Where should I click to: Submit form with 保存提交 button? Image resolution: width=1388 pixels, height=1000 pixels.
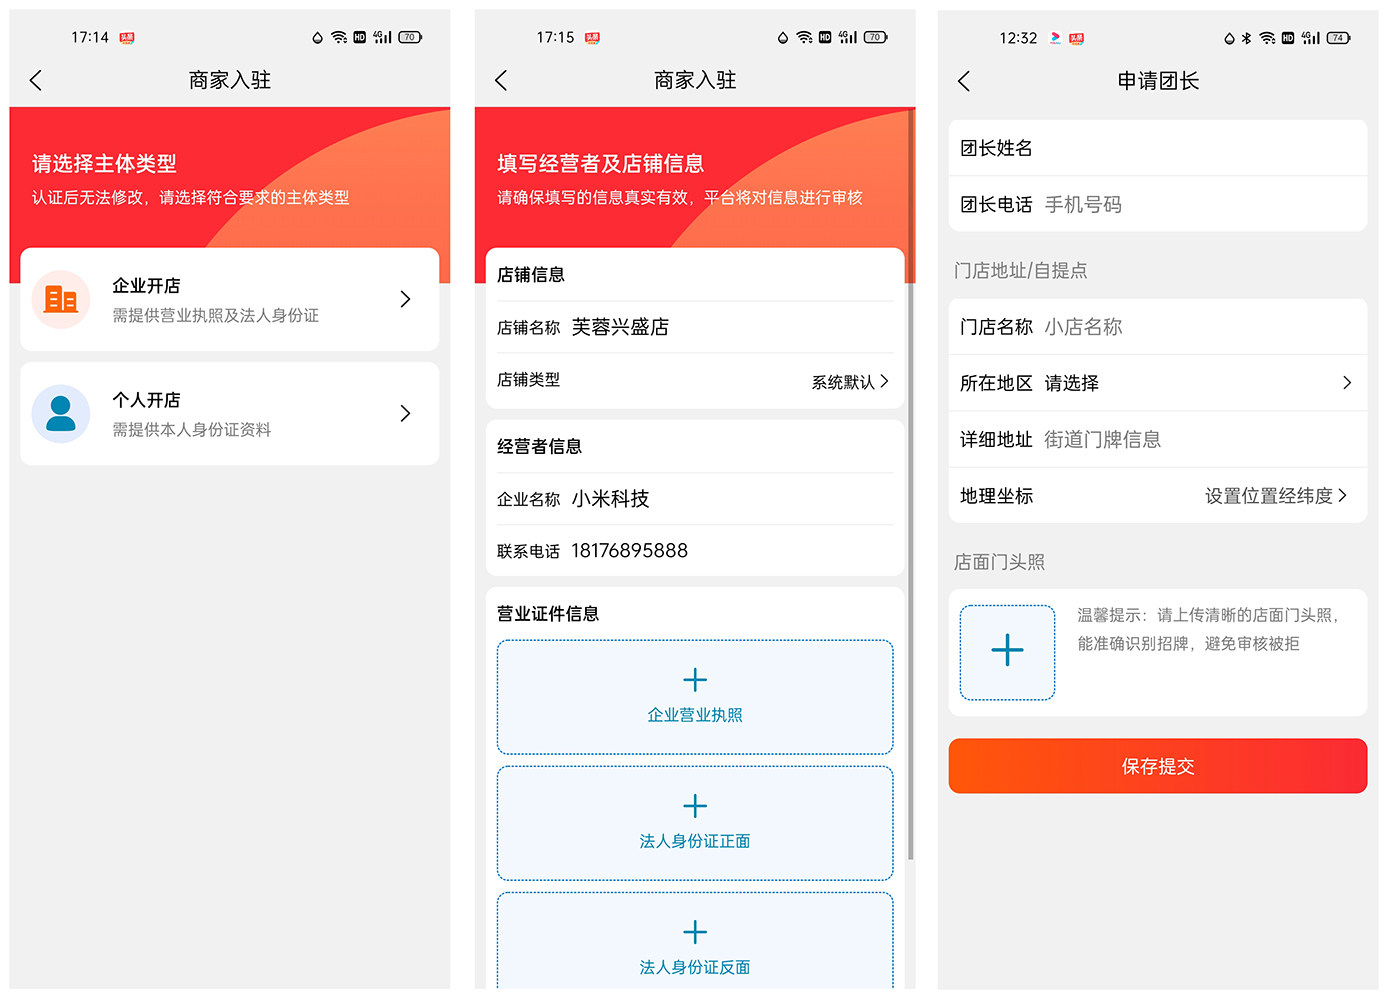pos(1158,766)
